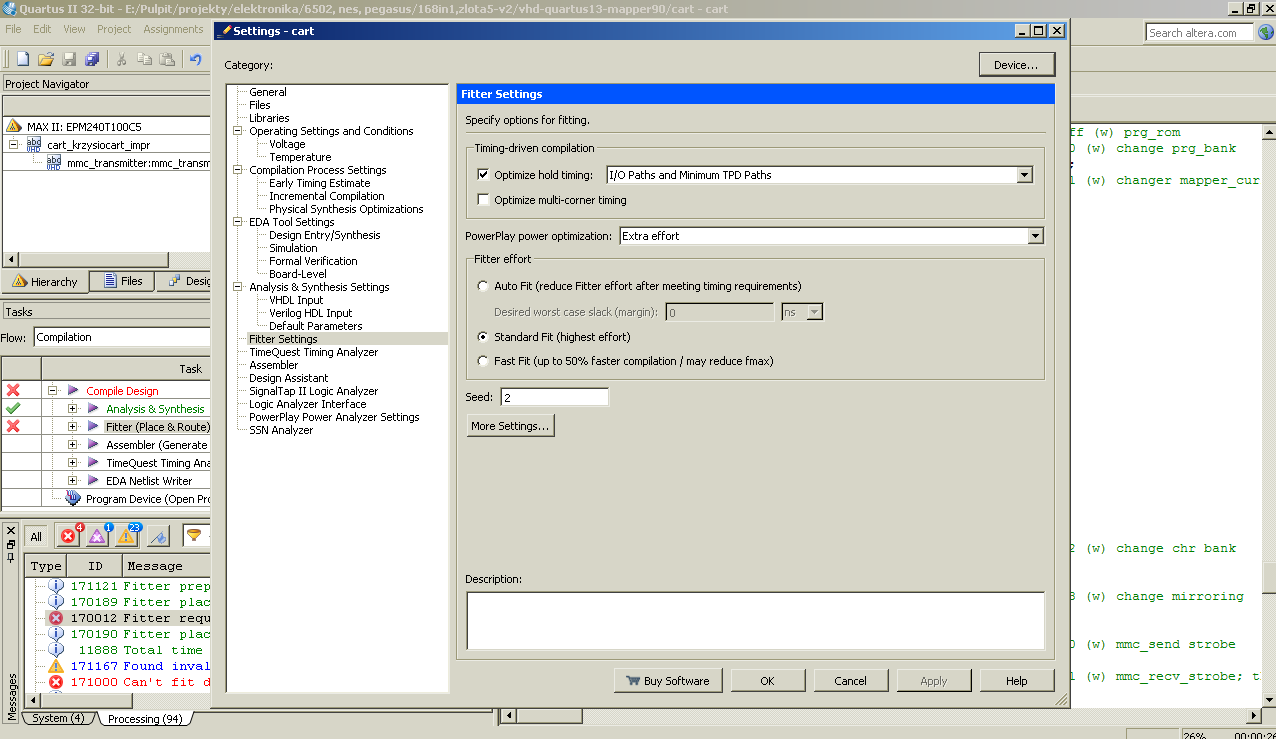This screenshot has height=739, width=1276.
Task: Open the PowerPlay power optimization dropdown
Action: (1036, 236)
